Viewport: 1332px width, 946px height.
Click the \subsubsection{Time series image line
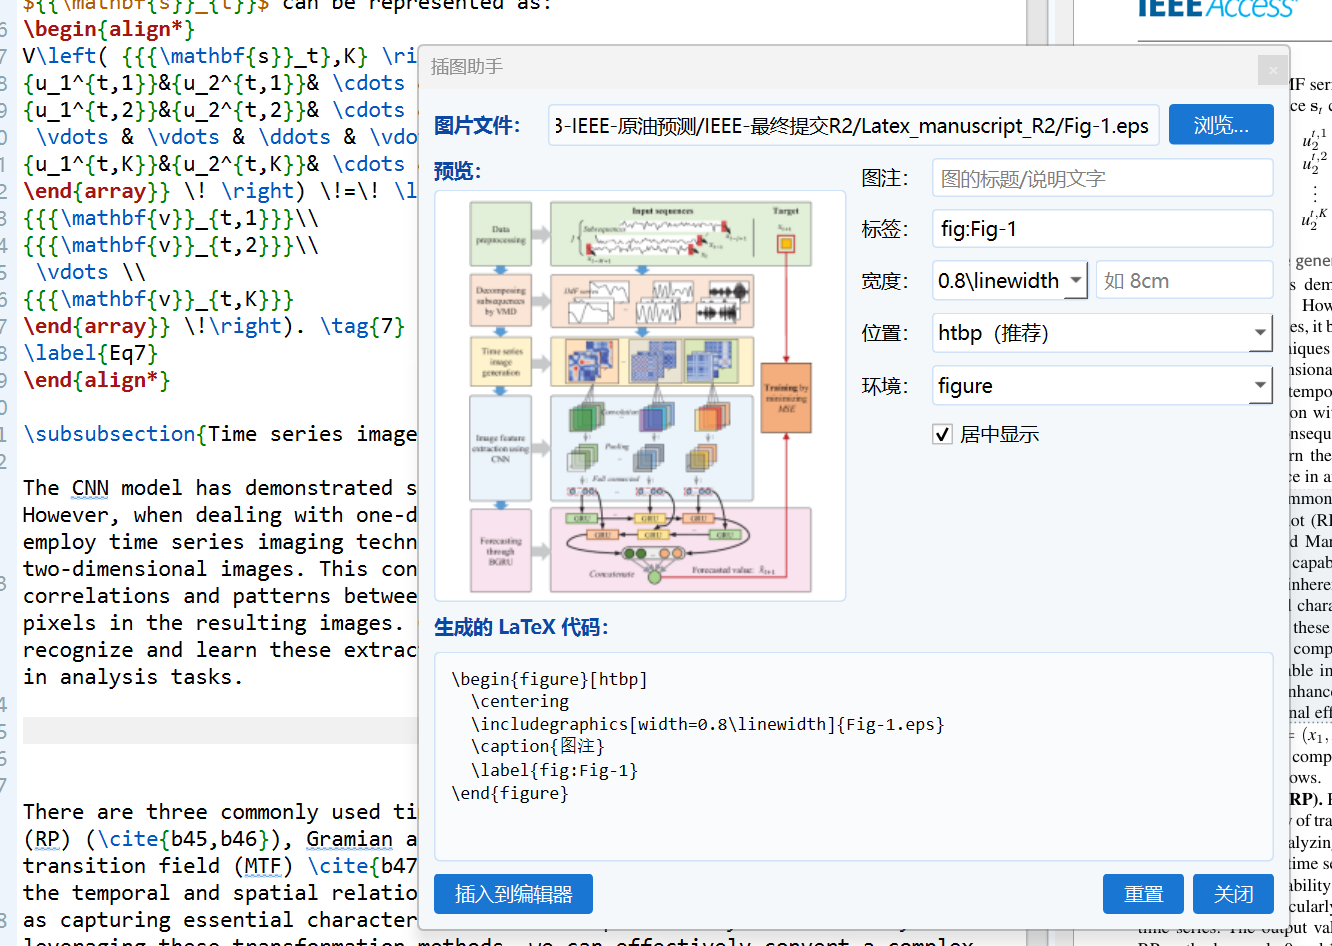pos(220,434)
